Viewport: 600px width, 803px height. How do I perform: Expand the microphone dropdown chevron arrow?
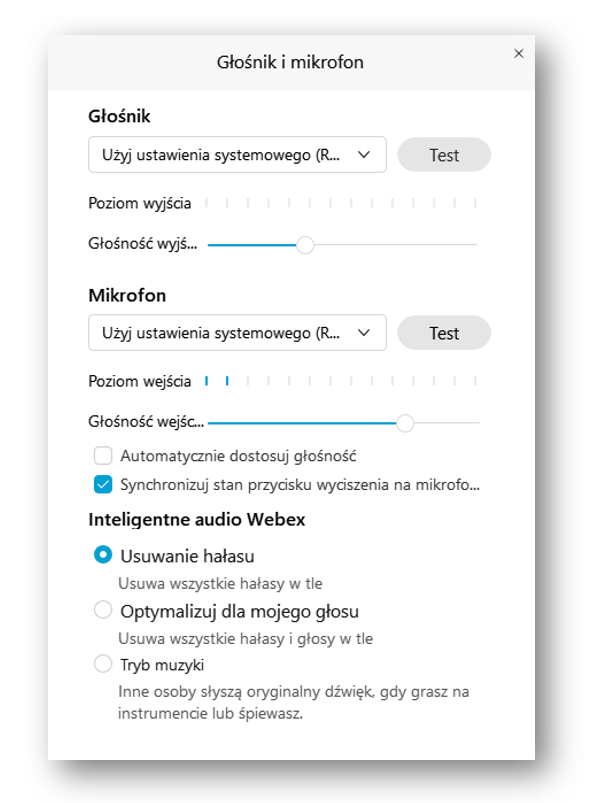coord(364,333)
